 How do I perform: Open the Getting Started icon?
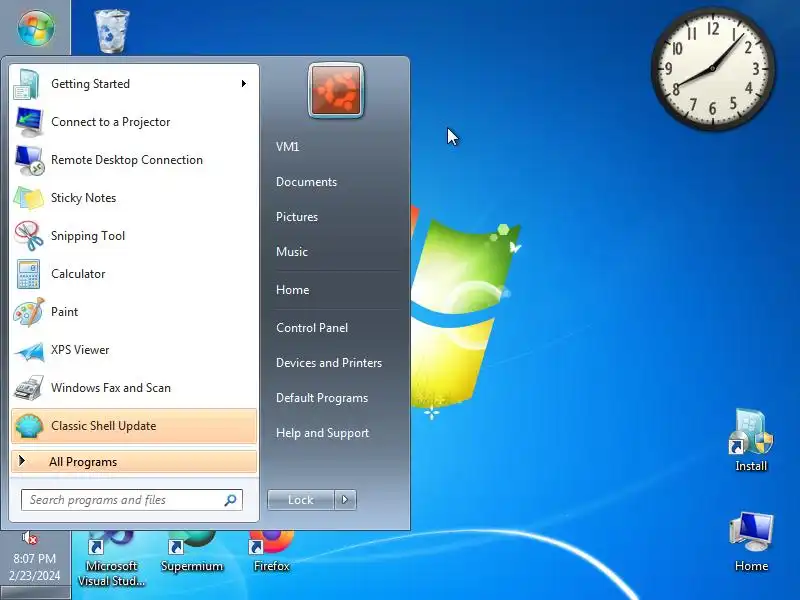click(27, 84)
